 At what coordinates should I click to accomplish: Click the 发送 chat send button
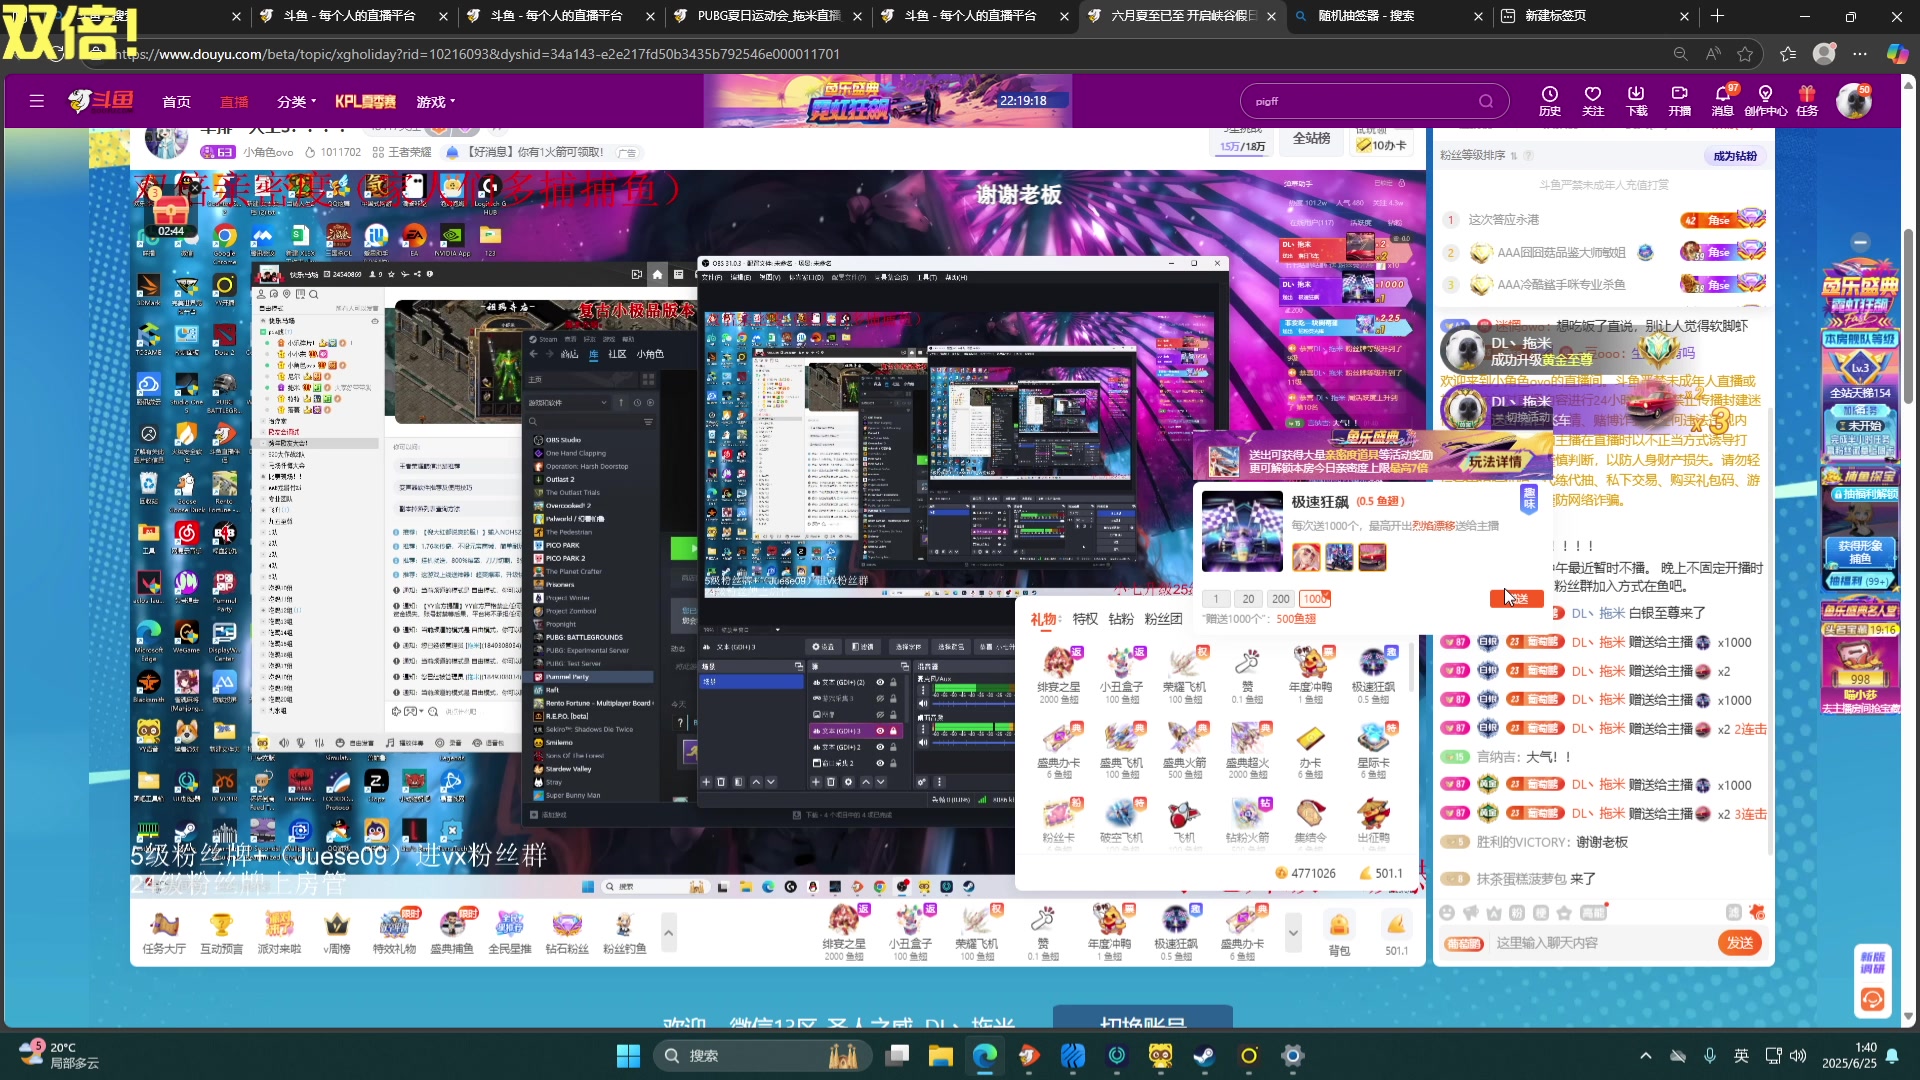pyautogui.click(x=1740, y=943)
